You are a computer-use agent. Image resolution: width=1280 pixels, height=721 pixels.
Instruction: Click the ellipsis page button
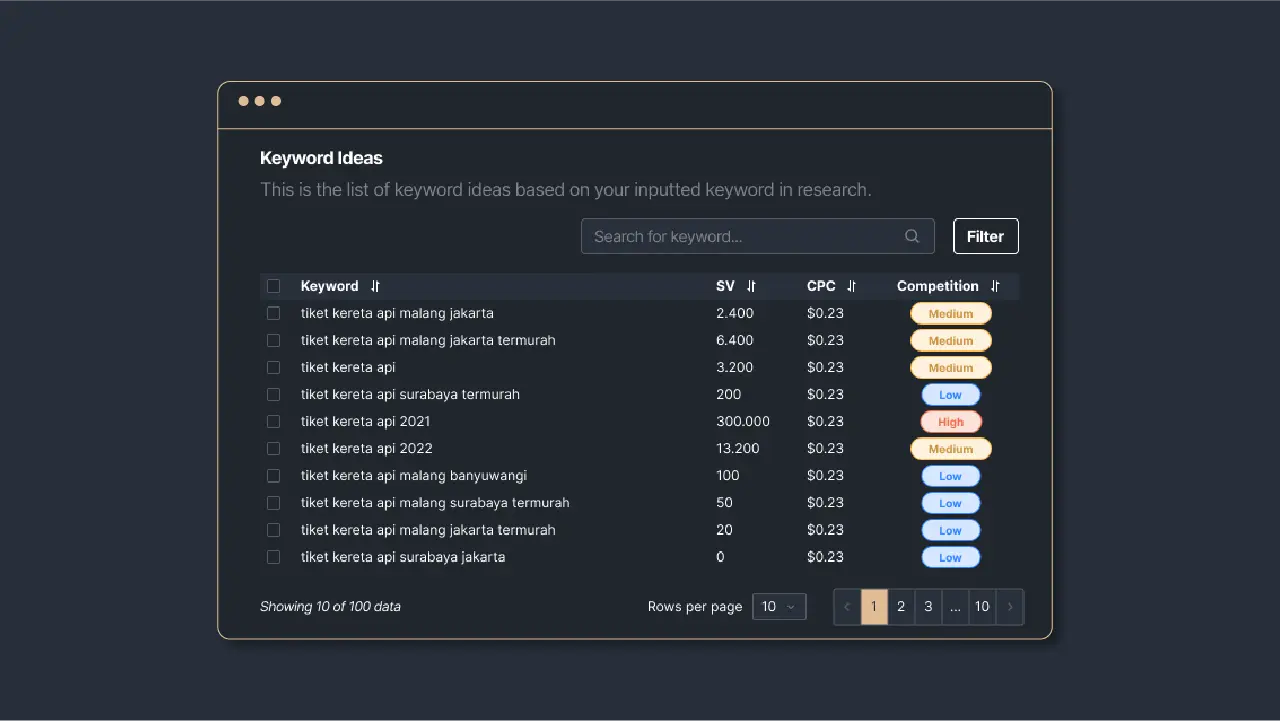(955, 606)
